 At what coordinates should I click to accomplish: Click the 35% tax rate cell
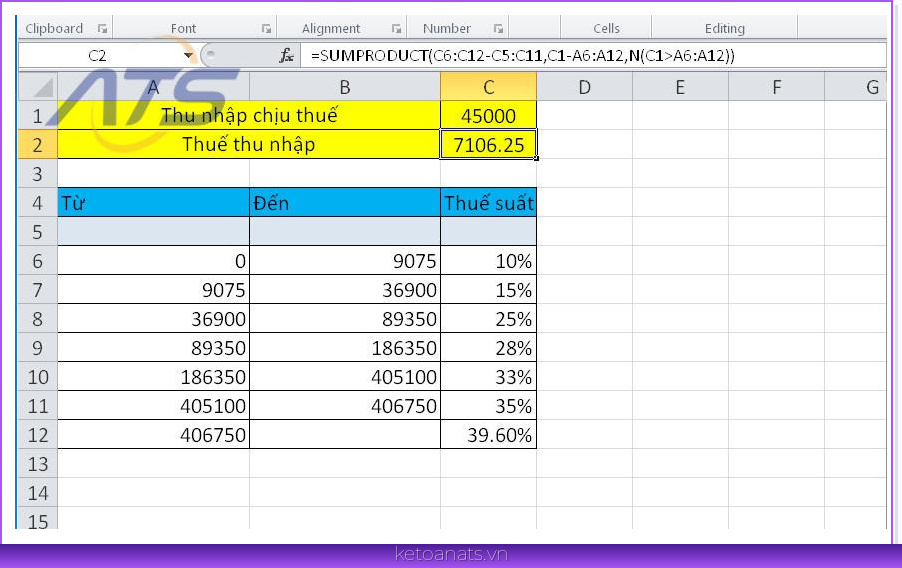pos(488,406)
